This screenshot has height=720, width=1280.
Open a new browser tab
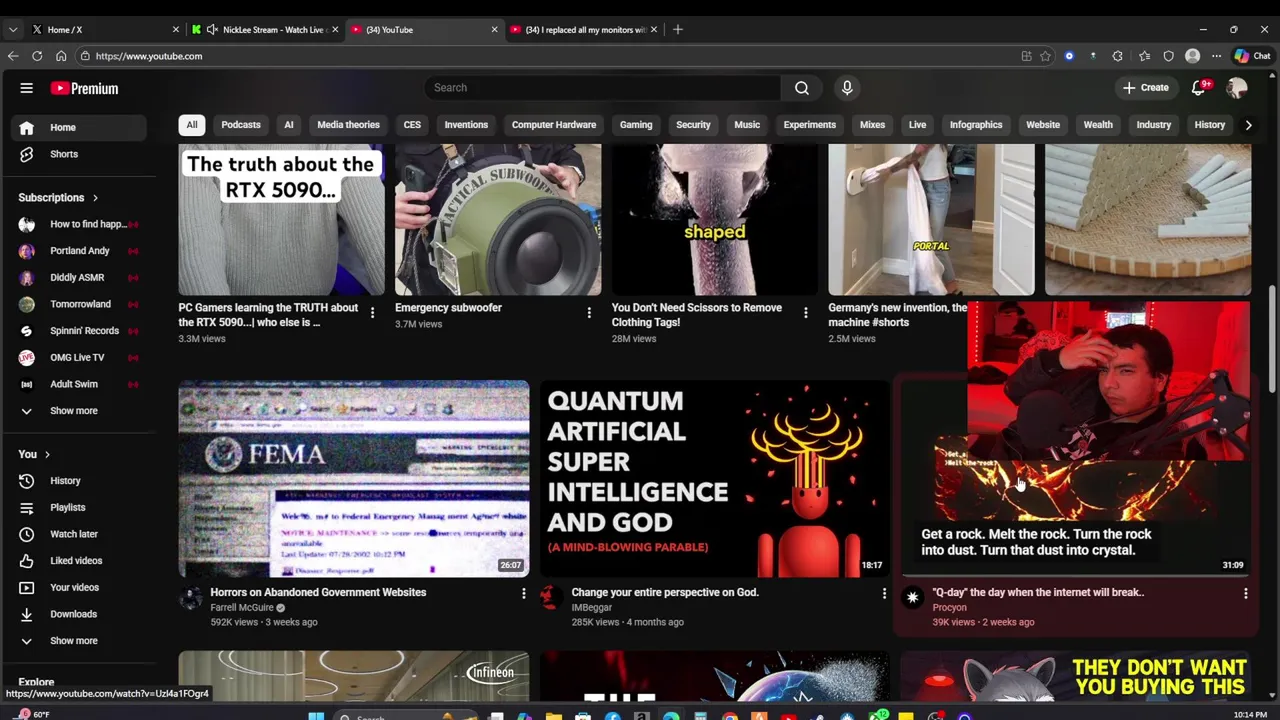[x=678, y=30]
